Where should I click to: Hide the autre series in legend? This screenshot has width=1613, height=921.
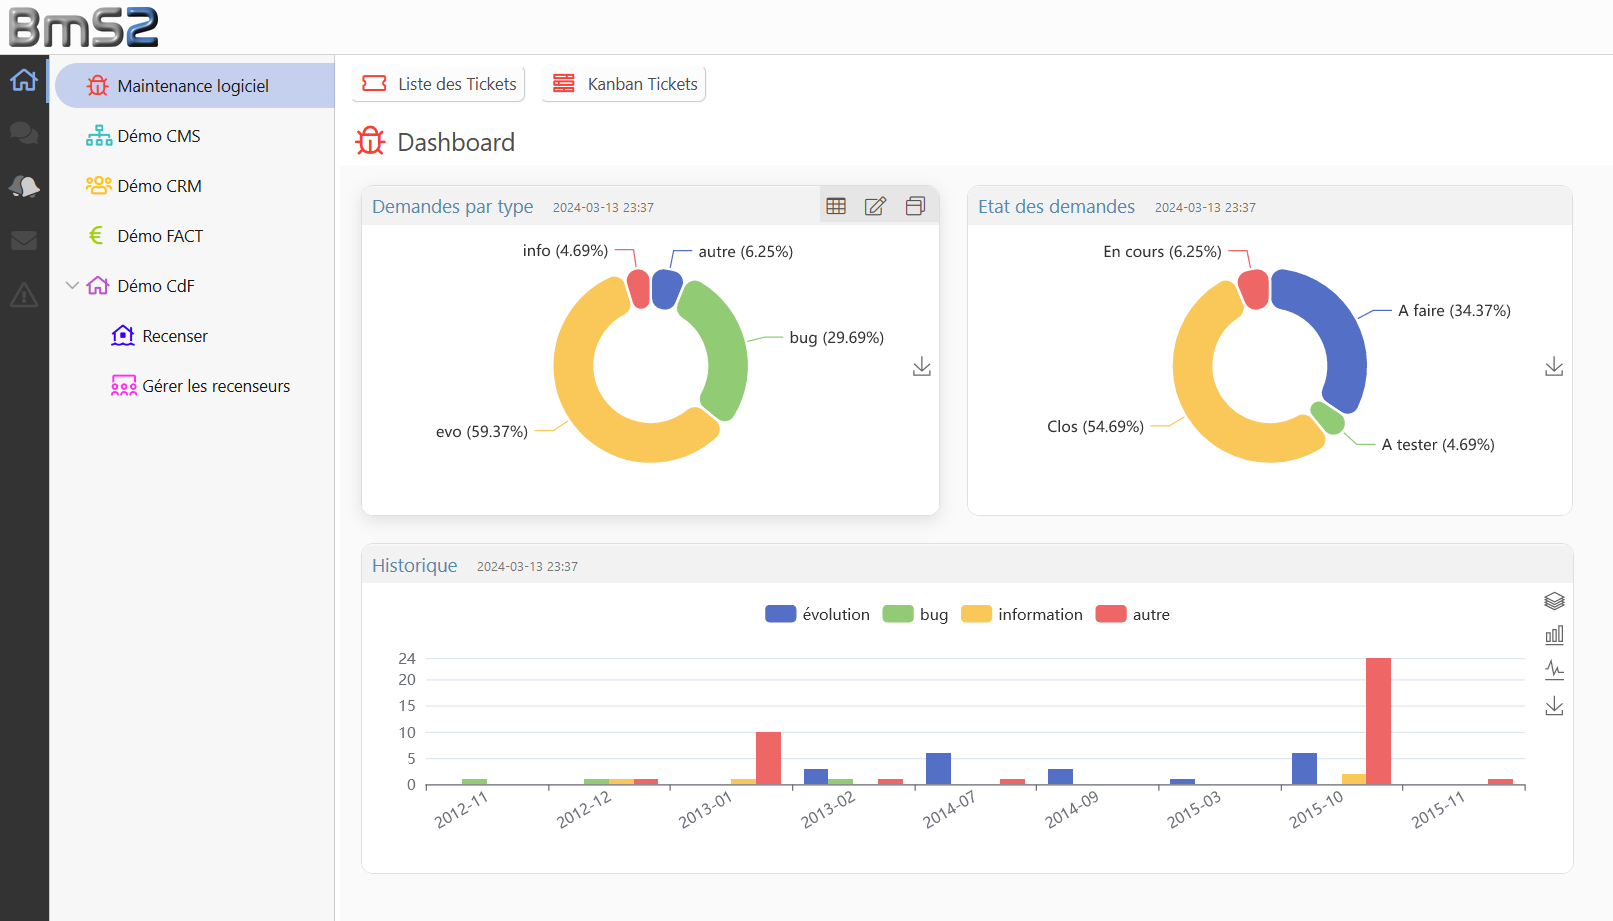1132,614
